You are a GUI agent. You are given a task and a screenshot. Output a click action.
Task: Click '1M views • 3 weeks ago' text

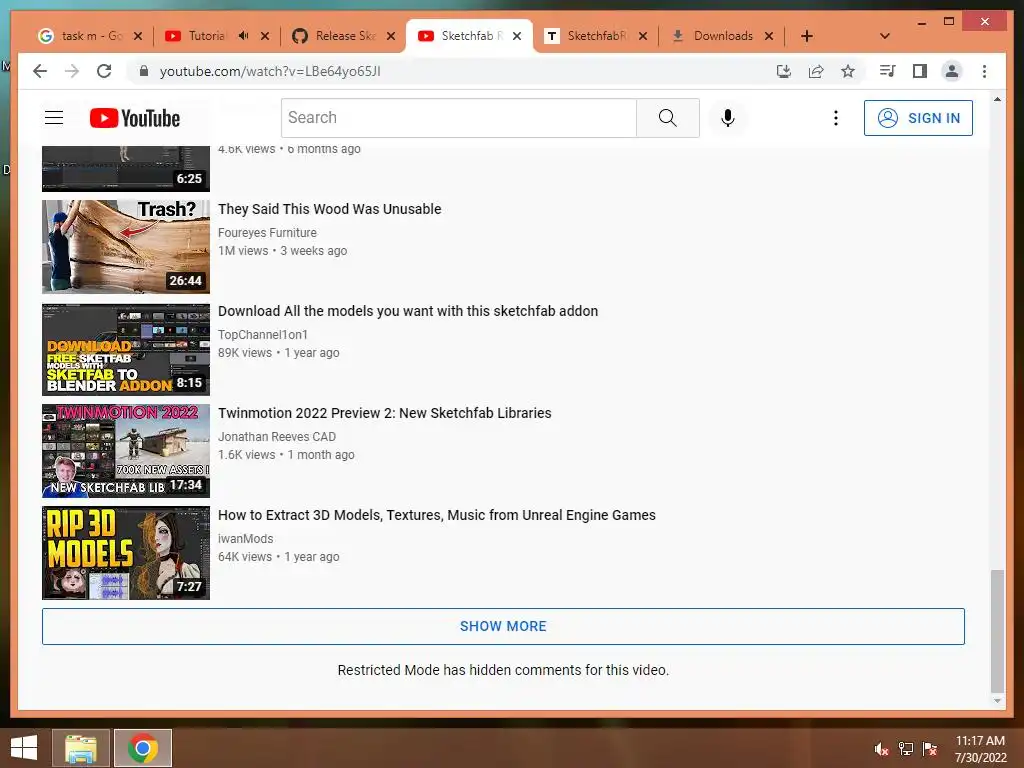(x=282, y=251)
